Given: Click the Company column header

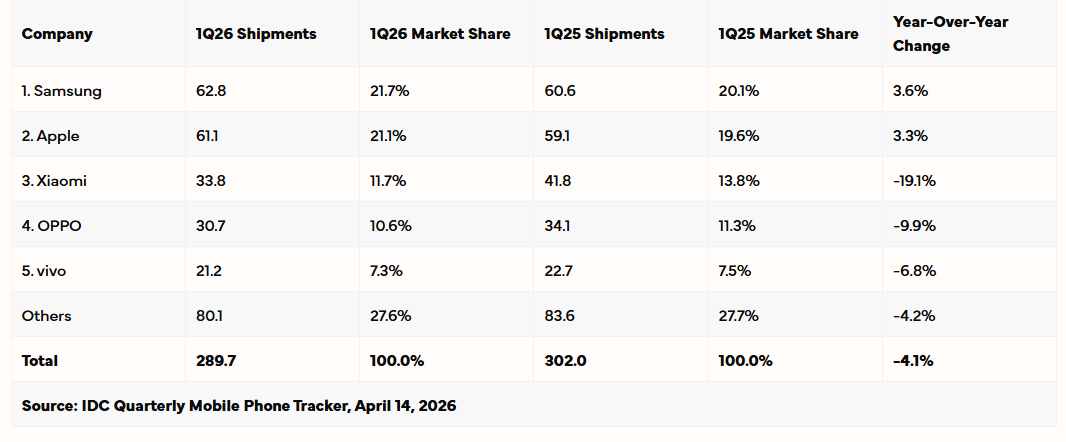Looking at the screenshot, I should point(57,34).
